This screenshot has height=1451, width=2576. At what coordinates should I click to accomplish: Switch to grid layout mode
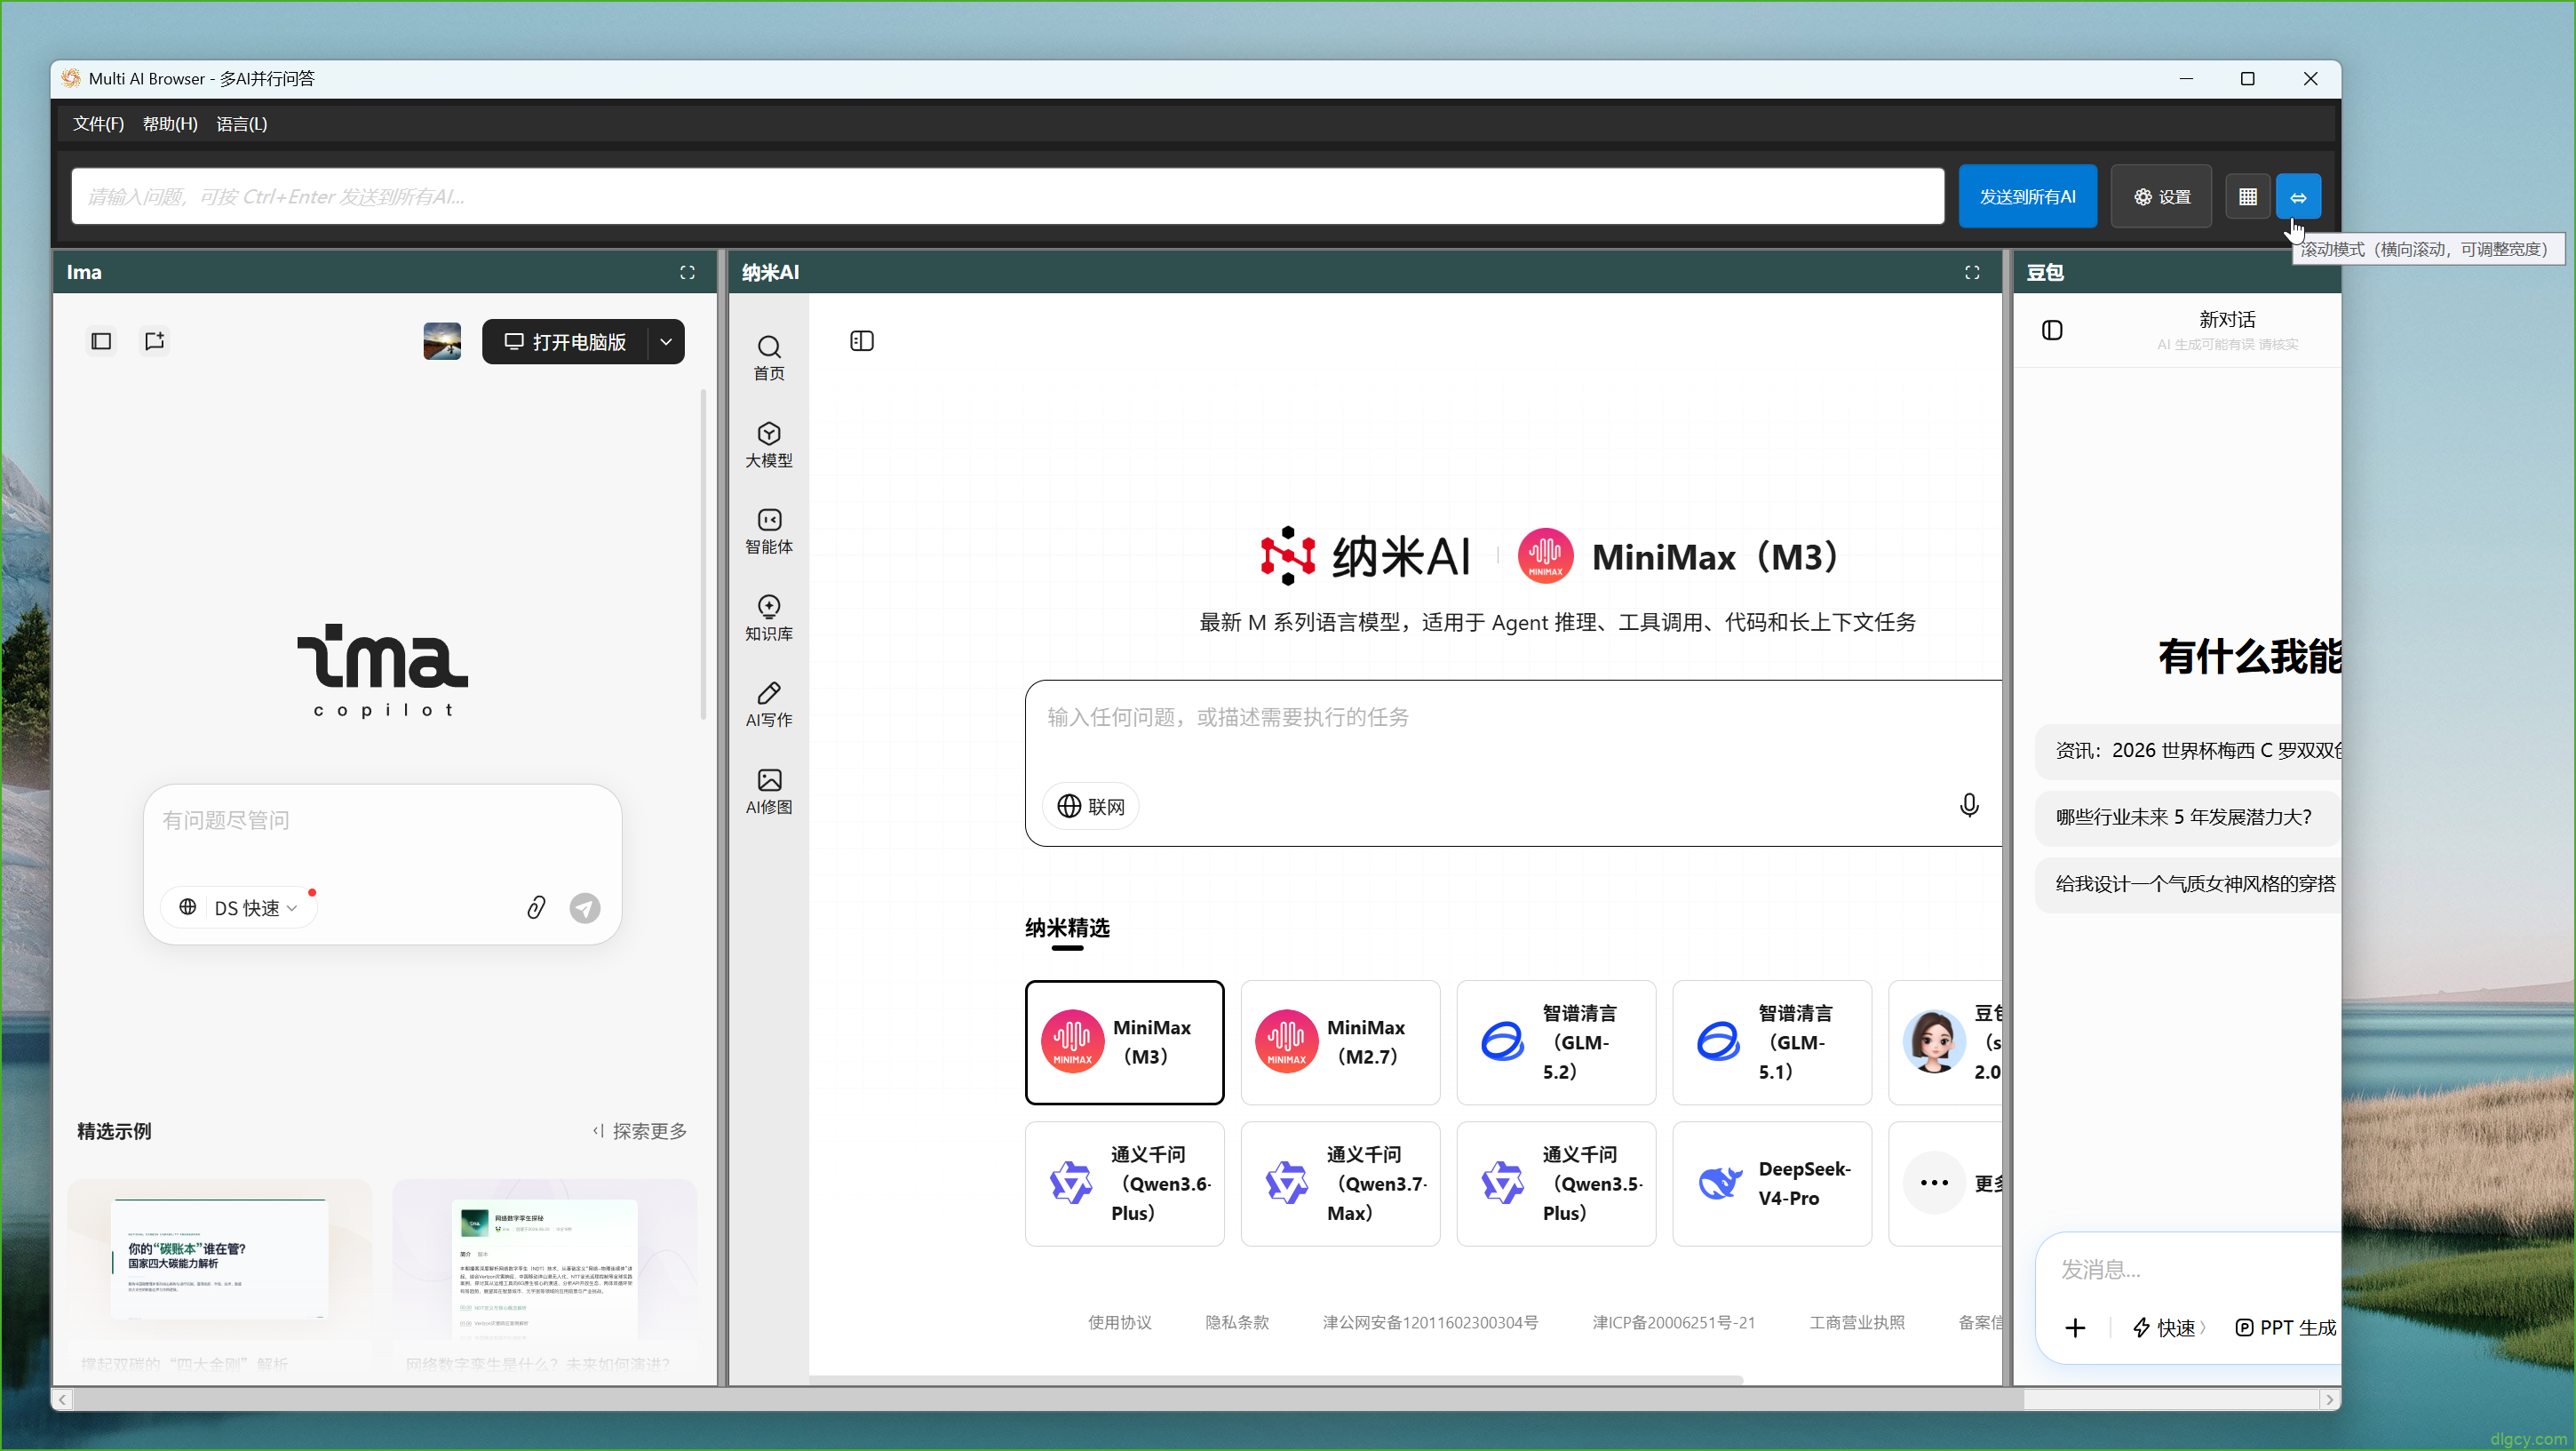pyautogui.click(x=2247, y=196)
